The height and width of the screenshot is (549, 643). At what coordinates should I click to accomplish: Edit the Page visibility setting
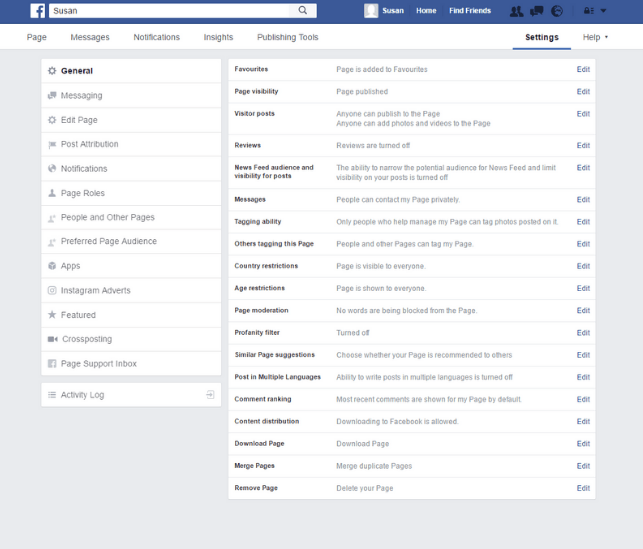(583, 92)
